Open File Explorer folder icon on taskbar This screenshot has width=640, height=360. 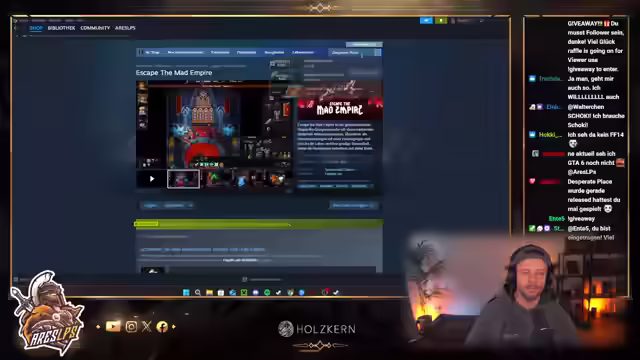[209, 292]
